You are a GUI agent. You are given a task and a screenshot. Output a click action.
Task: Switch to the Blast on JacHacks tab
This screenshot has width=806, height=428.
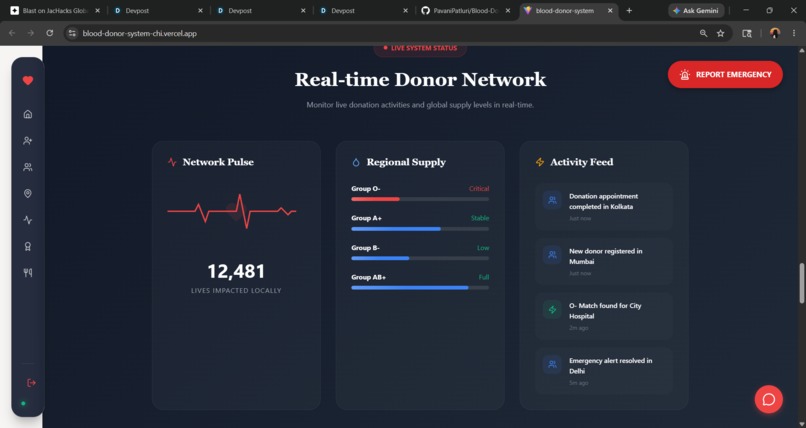56,10
